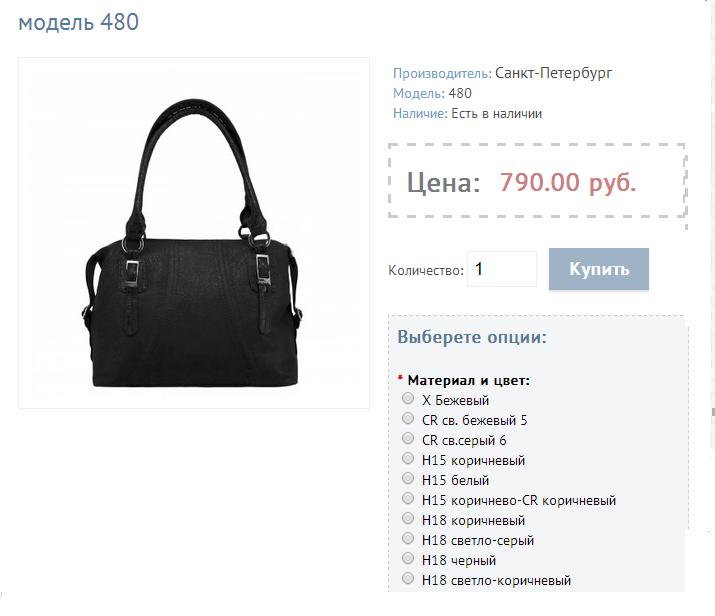715x616 pixels.
Task: Click the Есть в наличии availability text
Action: pos(497,114)
